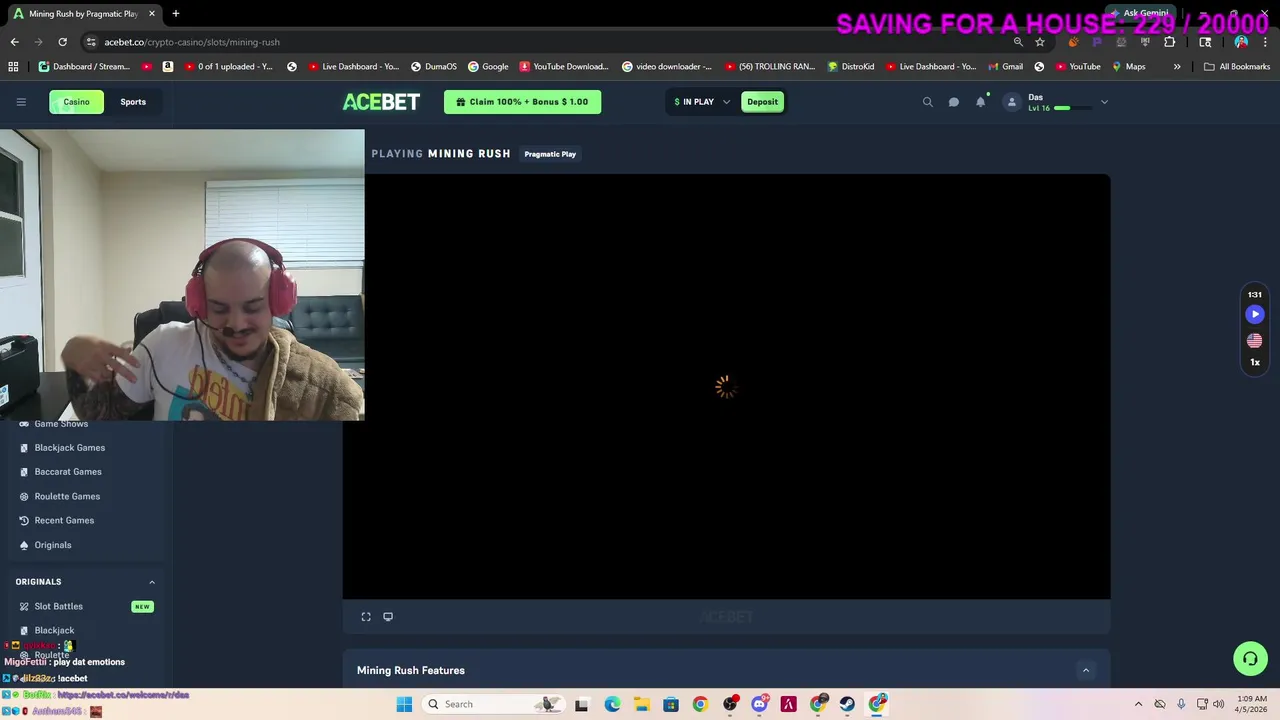Open Microsoft Edge from the taskbar

(612, 704)
